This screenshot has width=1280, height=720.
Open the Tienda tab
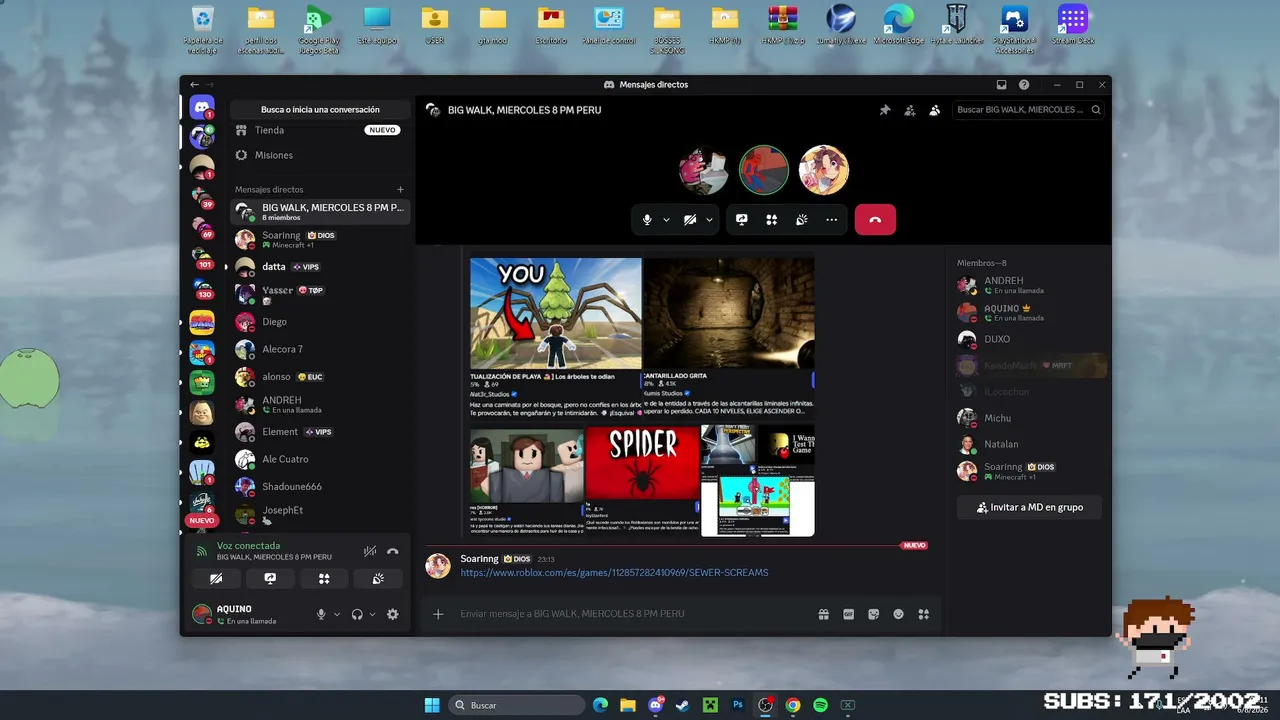tap(318, 130)
